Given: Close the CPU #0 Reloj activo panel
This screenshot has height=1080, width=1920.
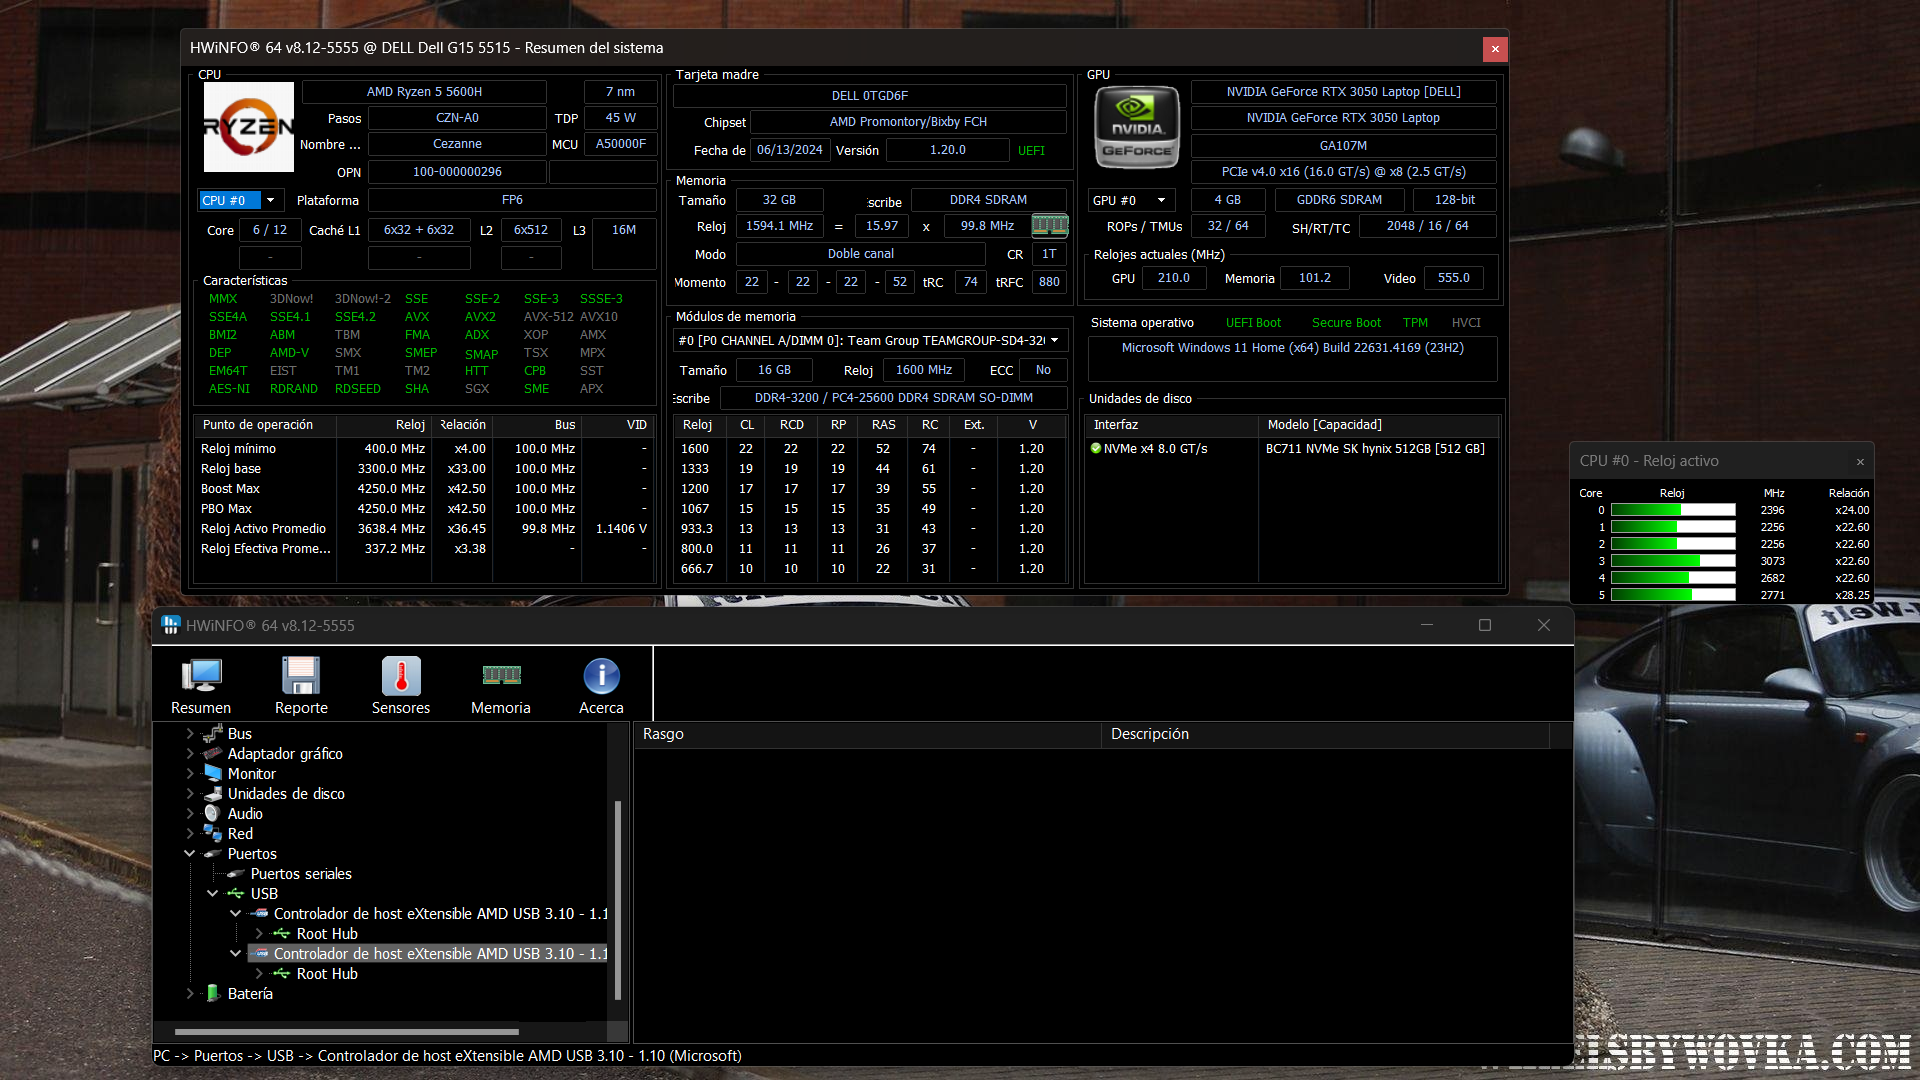Looking at the screenshot, I should (x=1860, y=461).
